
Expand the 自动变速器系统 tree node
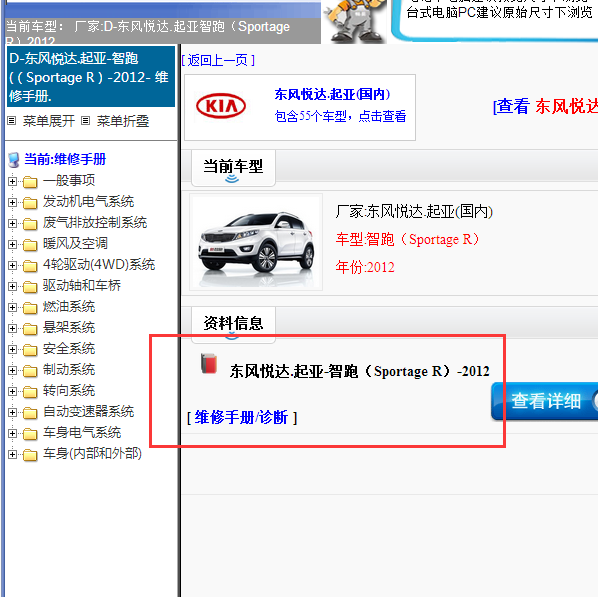click(12, 412)
